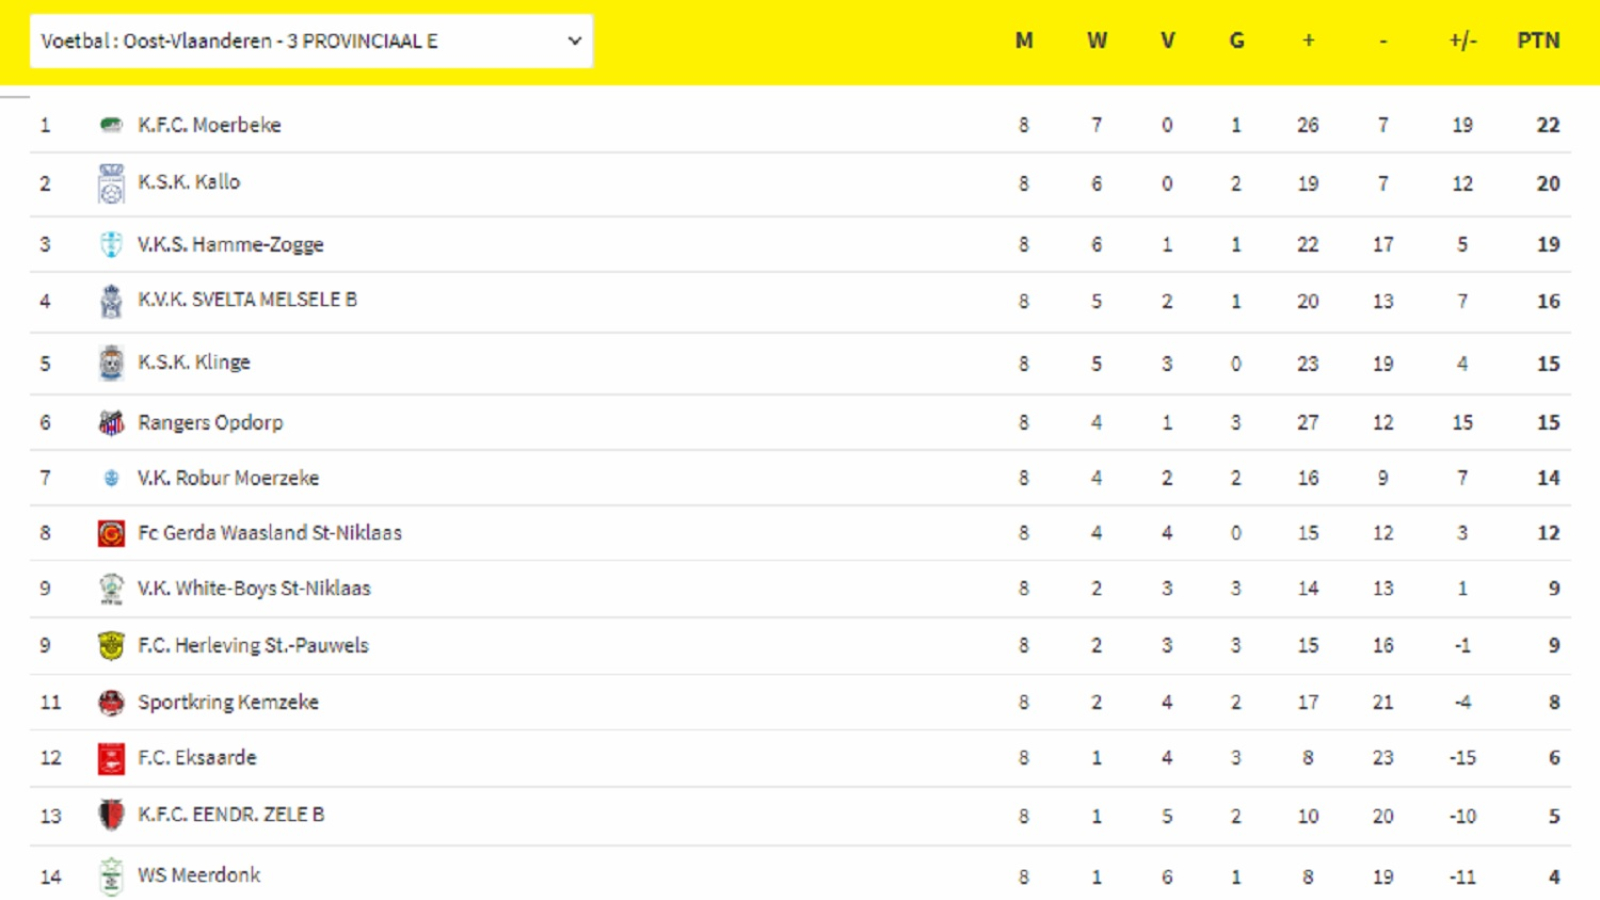Screen dimensions: 1600x900
Task: Select the Sportkring Kemzeke team name
Action: tap(228, 702)
